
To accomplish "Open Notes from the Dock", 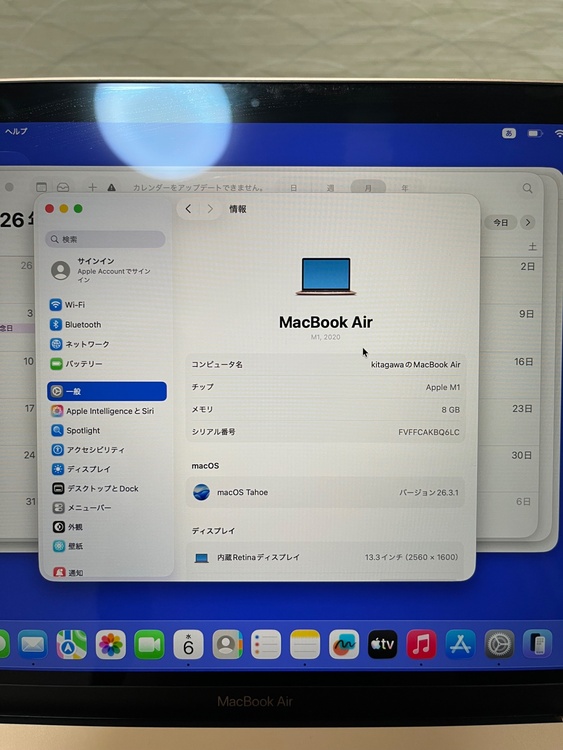I will click(305, 644).
